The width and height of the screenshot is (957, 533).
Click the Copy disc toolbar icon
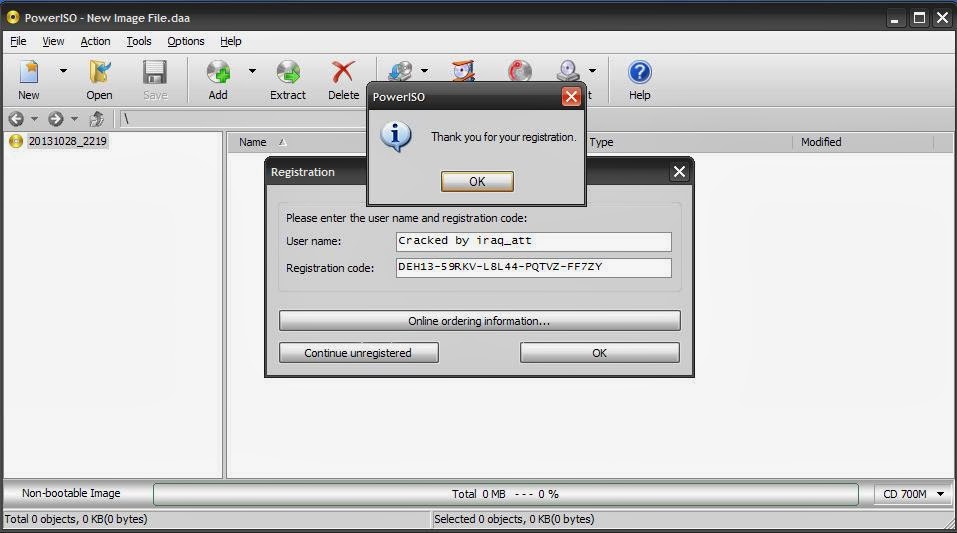401,71
